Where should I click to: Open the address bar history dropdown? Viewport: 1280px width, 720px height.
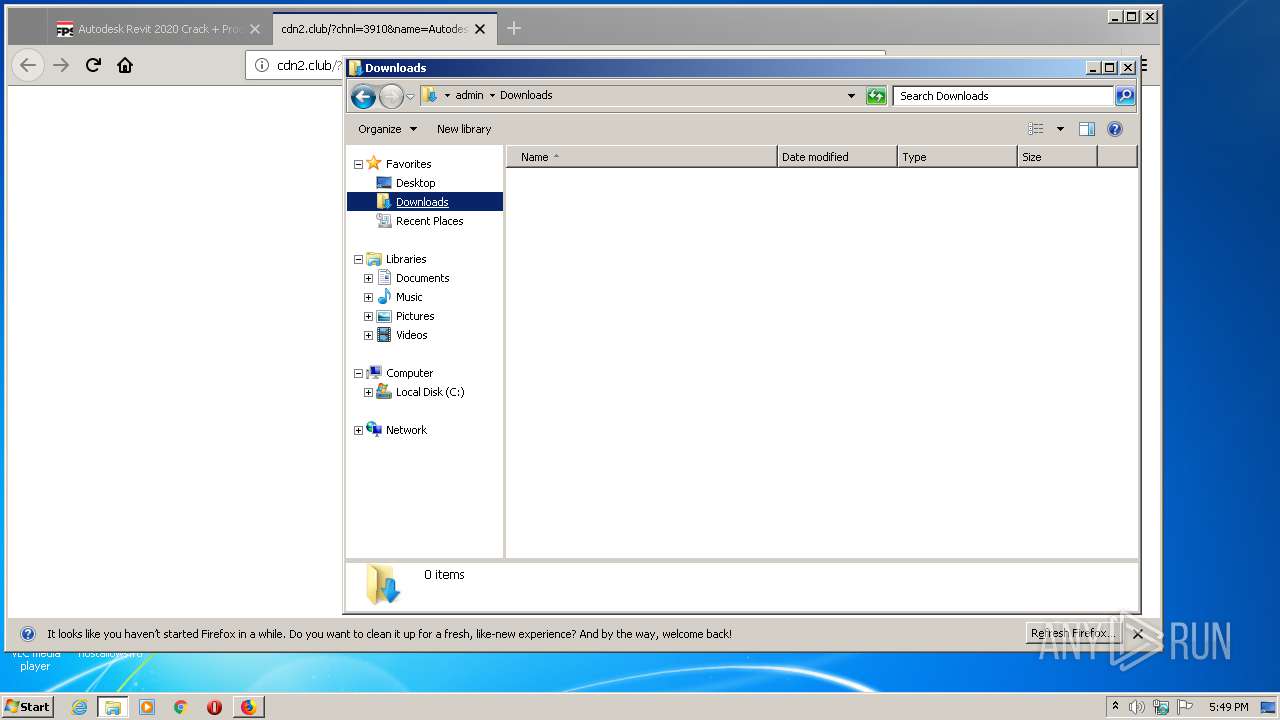coord(851,96)
